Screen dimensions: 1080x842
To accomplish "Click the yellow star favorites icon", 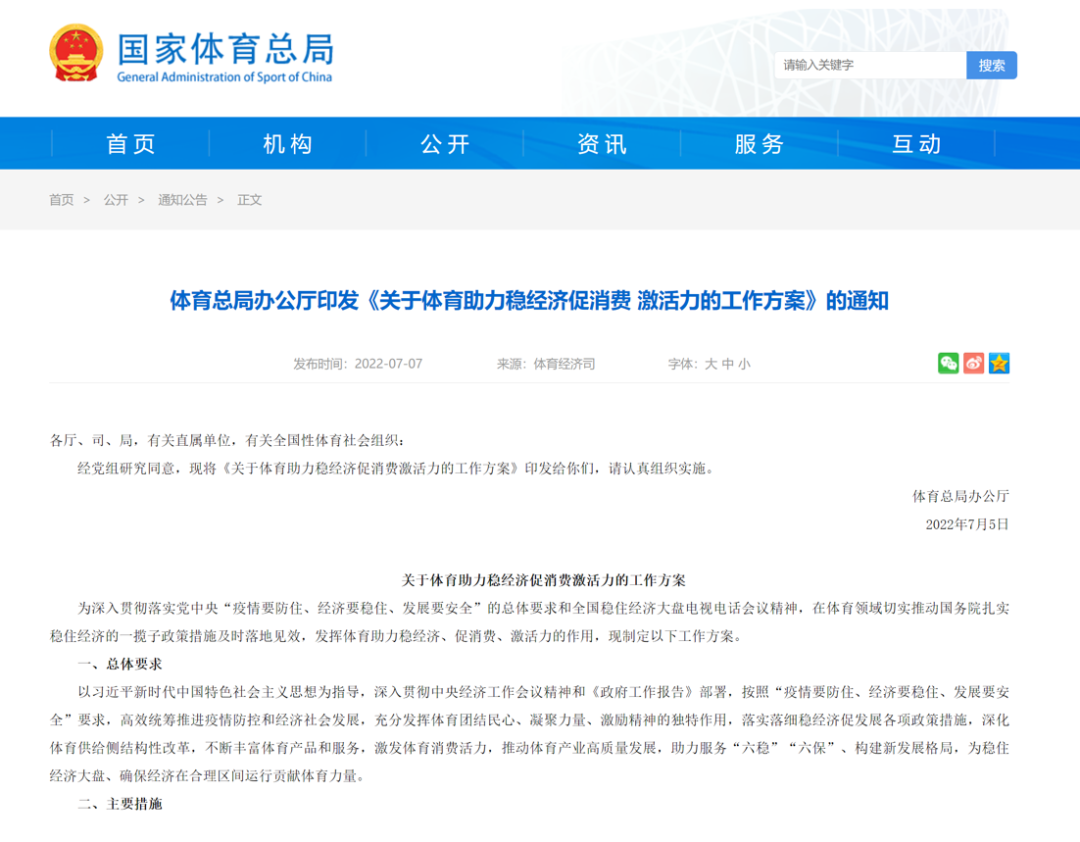I will pyautogui.click(x=999, y=363).
